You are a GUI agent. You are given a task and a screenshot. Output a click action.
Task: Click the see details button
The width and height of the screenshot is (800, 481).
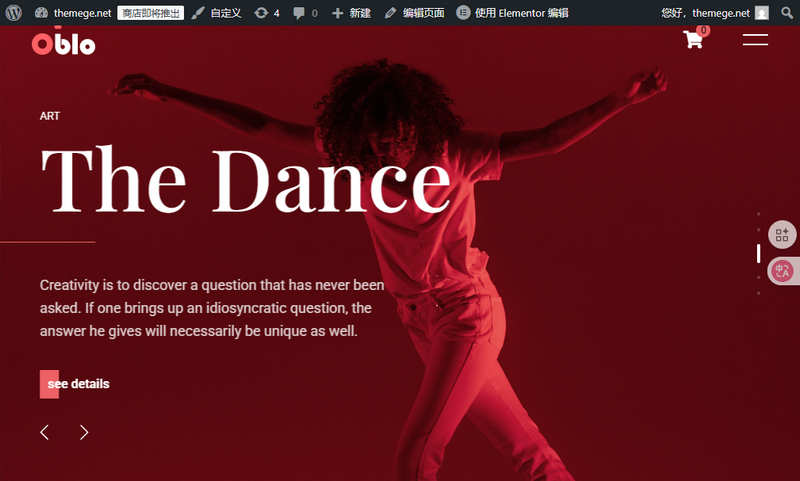coord(75,384)
